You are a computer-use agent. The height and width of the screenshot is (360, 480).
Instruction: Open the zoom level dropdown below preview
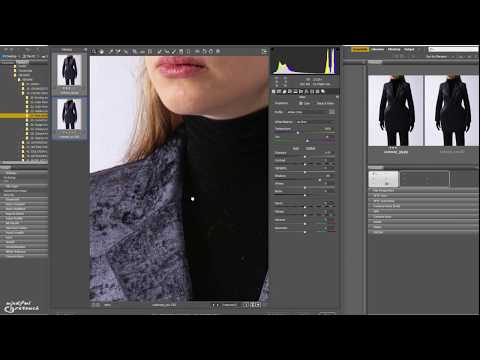pos(107,305)
